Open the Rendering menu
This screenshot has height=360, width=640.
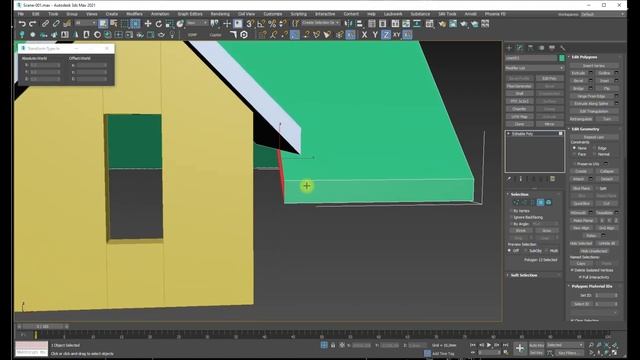click(x=220, y=14)
